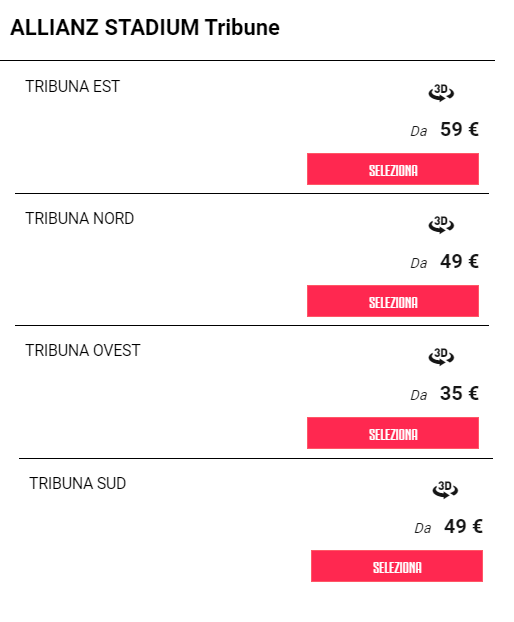
Task: Click the "Da" label beside 59 €
Action: pyautogui.click(x=419, y=131)
